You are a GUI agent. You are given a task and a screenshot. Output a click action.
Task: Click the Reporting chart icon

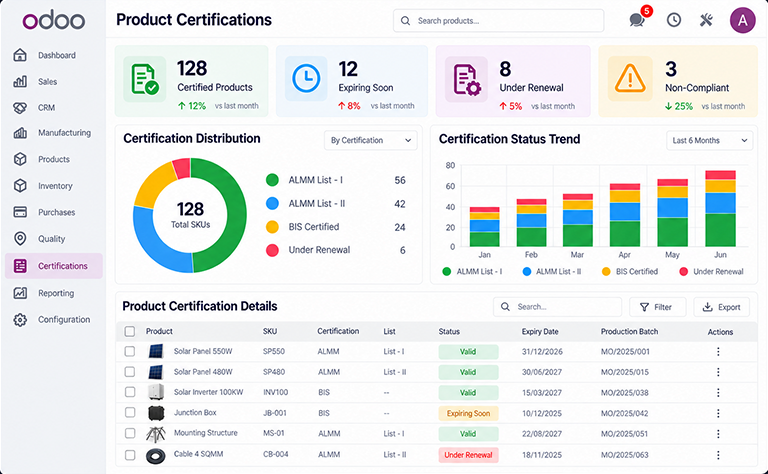coord(20,293)
